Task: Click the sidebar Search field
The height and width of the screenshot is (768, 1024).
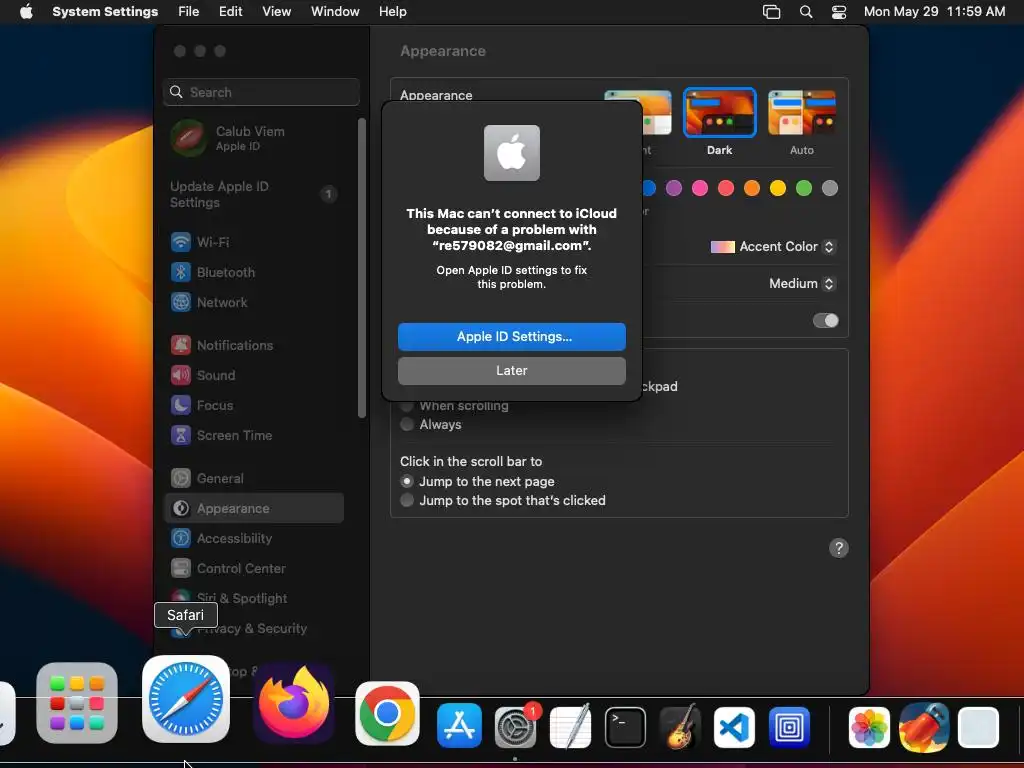Action: tap(261, 92)
